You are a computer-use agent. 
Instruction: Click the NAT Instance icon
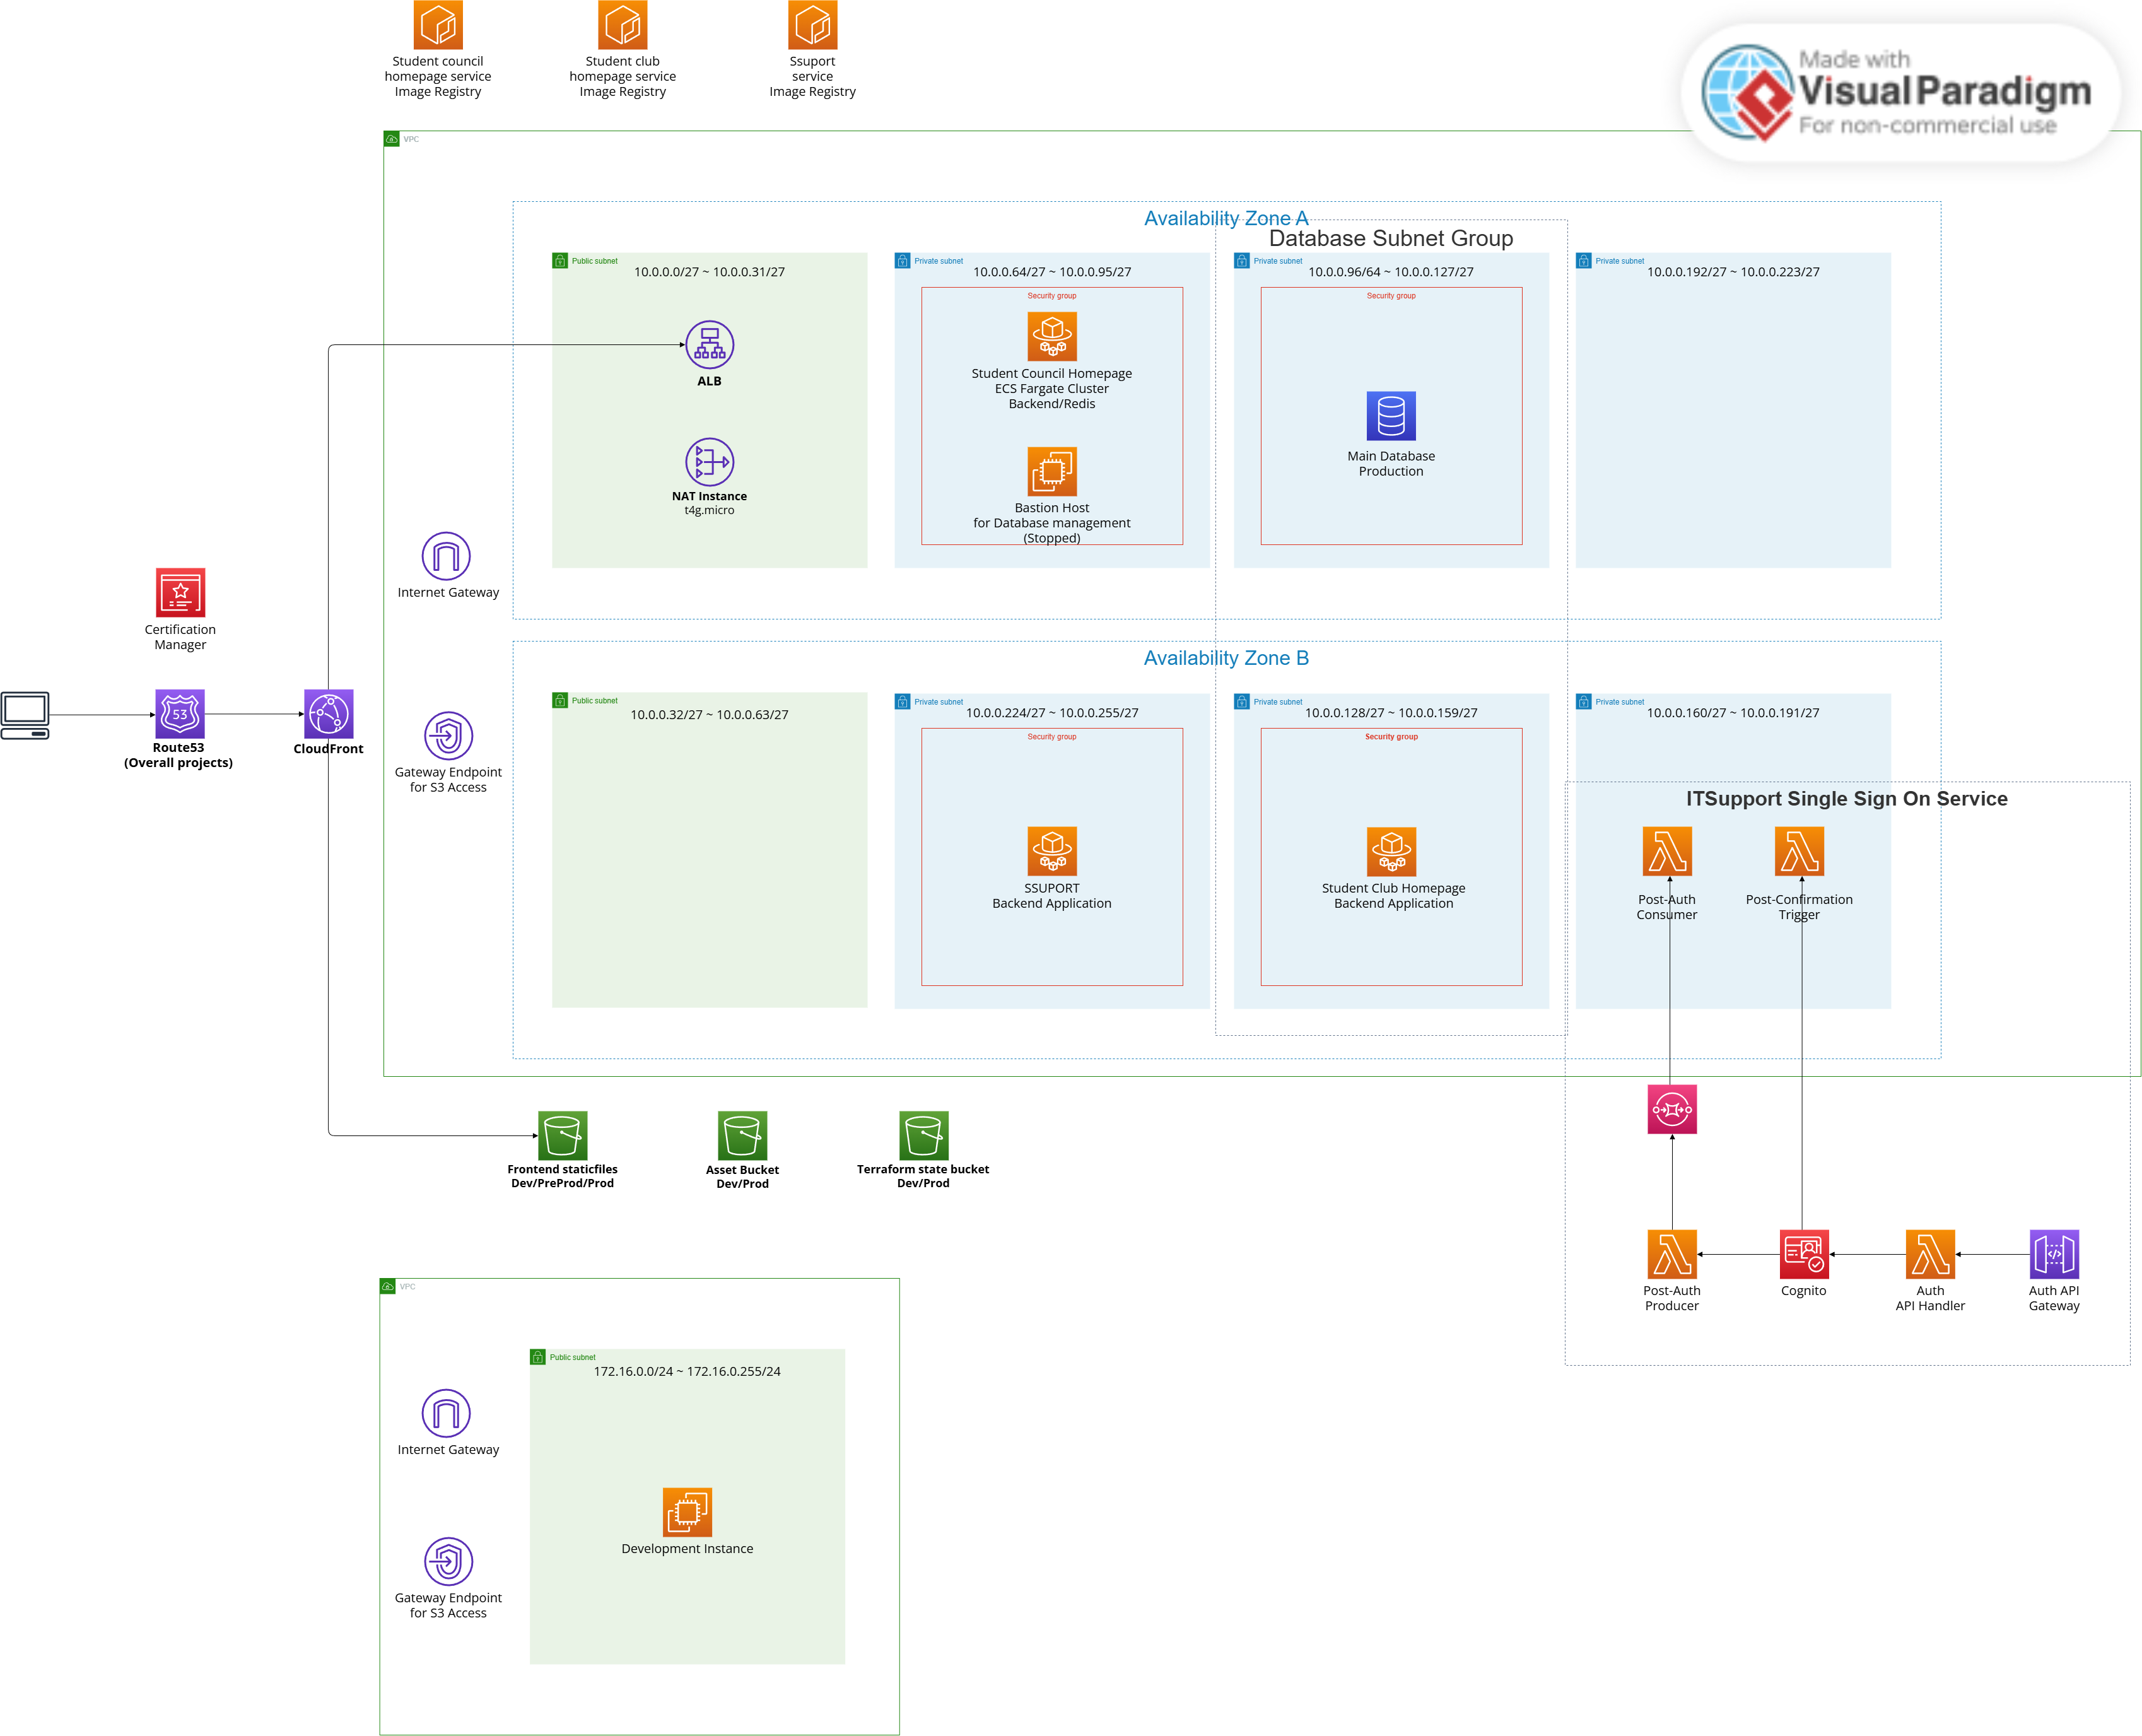[x=709, y=462]
